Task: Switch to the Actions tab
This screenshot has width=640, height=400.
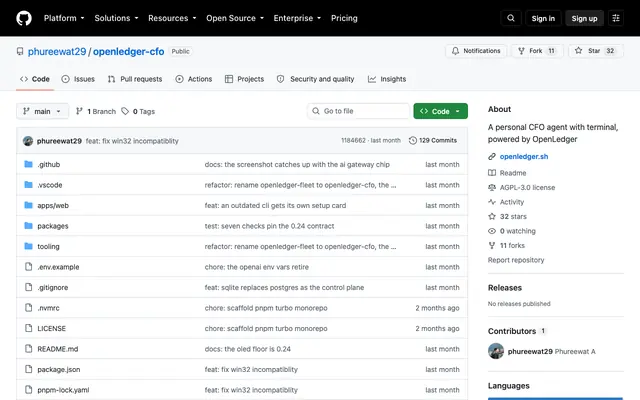Action: tap(193, 79)
